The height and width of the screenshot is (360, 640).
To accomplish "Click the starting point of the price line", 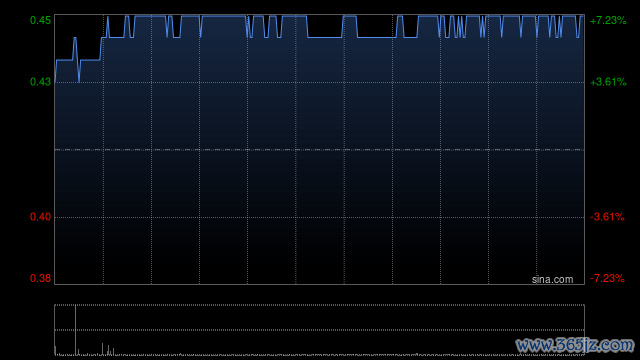I will click(x=55, y=82).
